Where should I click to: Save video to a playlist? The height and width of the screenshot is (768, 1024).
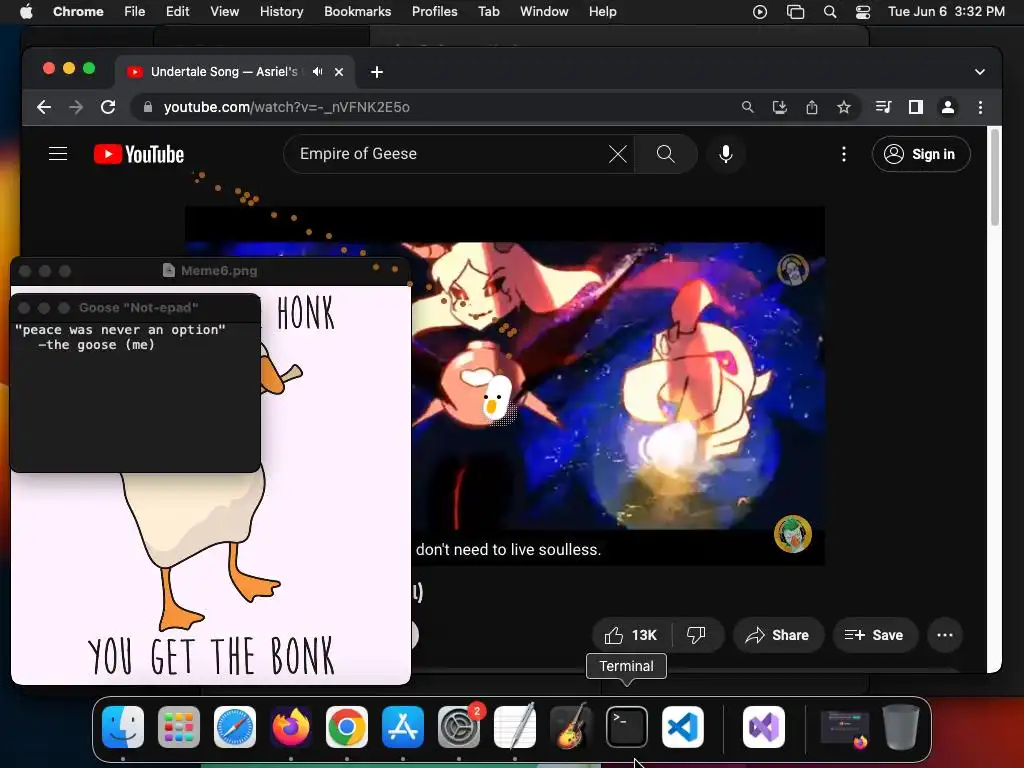[875, 635]
